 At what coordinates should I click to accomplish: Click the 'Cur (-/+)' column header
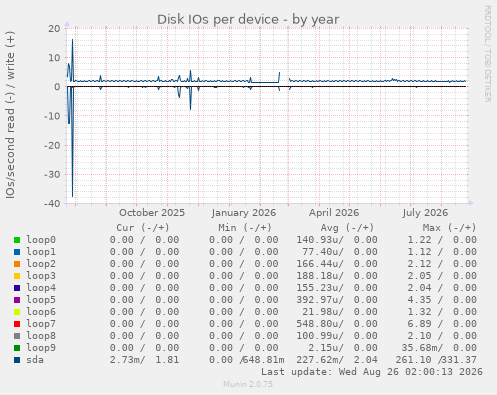click(x=143, y=228)
